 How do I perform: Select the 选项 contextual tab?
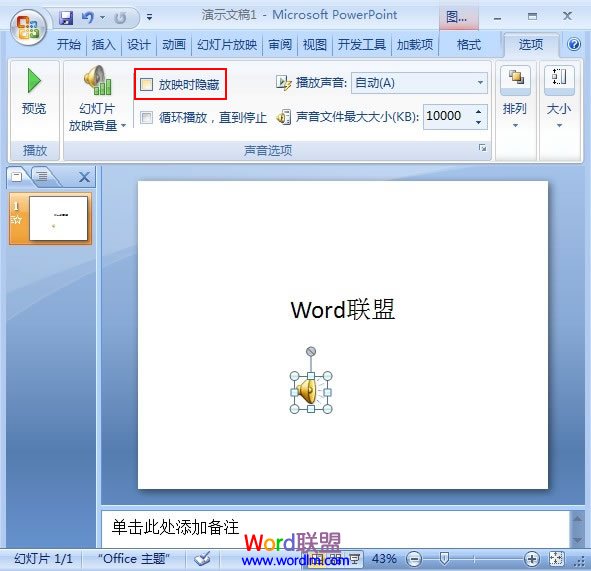click(x=531, y=44)
